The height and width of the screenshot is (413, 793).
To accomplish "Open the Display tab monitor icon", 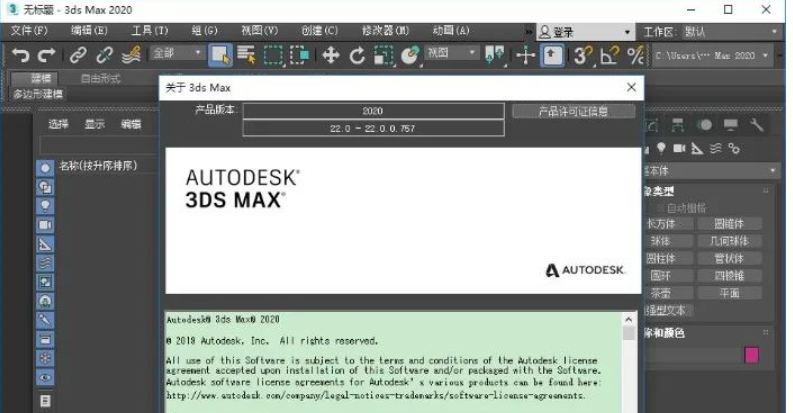I will click(x=730, y=124).
